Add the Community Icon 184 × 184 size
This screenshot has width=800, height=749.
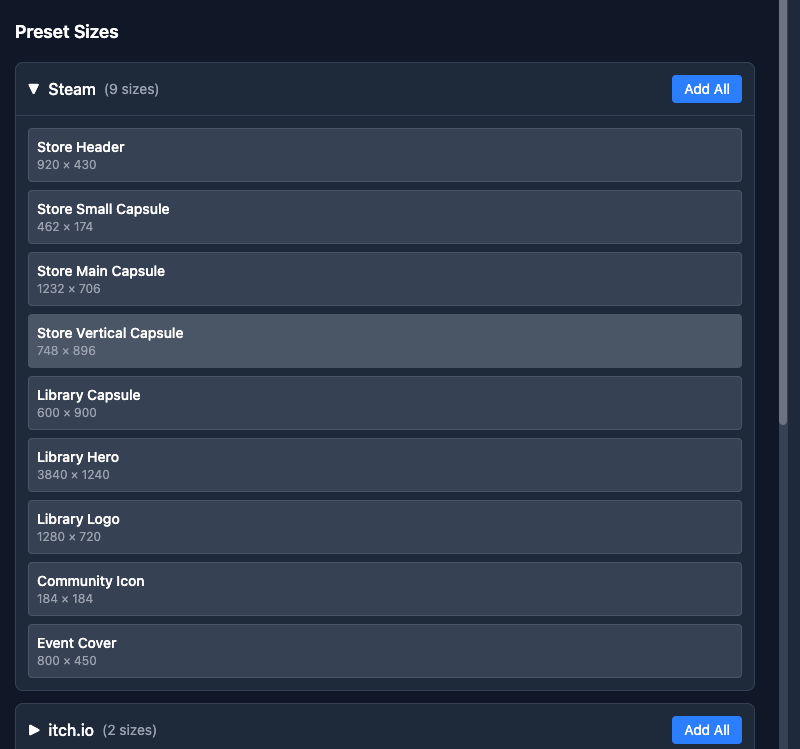[384, 589]
